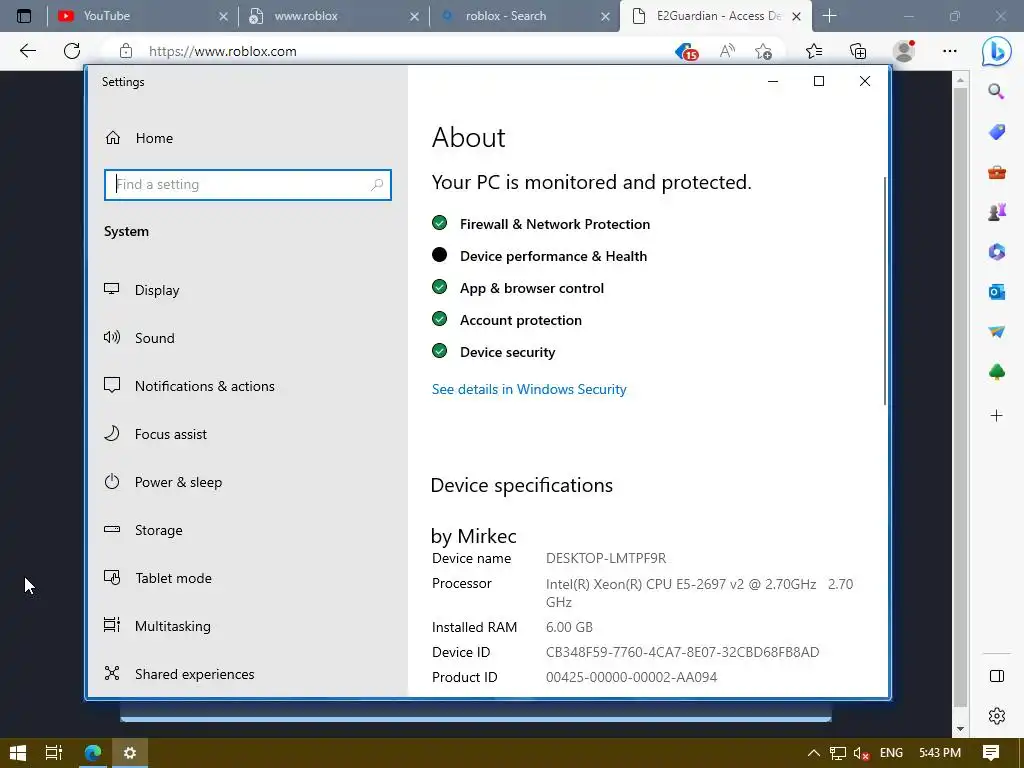Switch to the roblox - Search tab
This screenshot has width=1024, height=768.
coord(524,16)
